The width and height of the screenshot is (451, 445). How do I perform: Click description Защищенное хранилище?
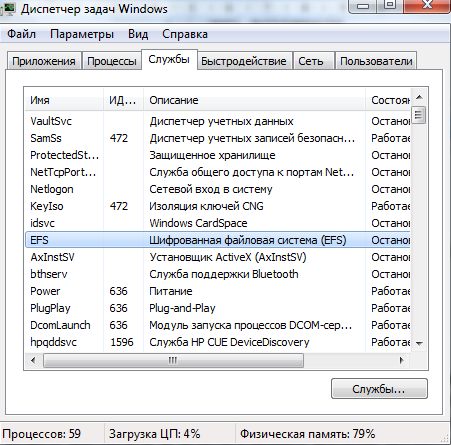[212, 155]
